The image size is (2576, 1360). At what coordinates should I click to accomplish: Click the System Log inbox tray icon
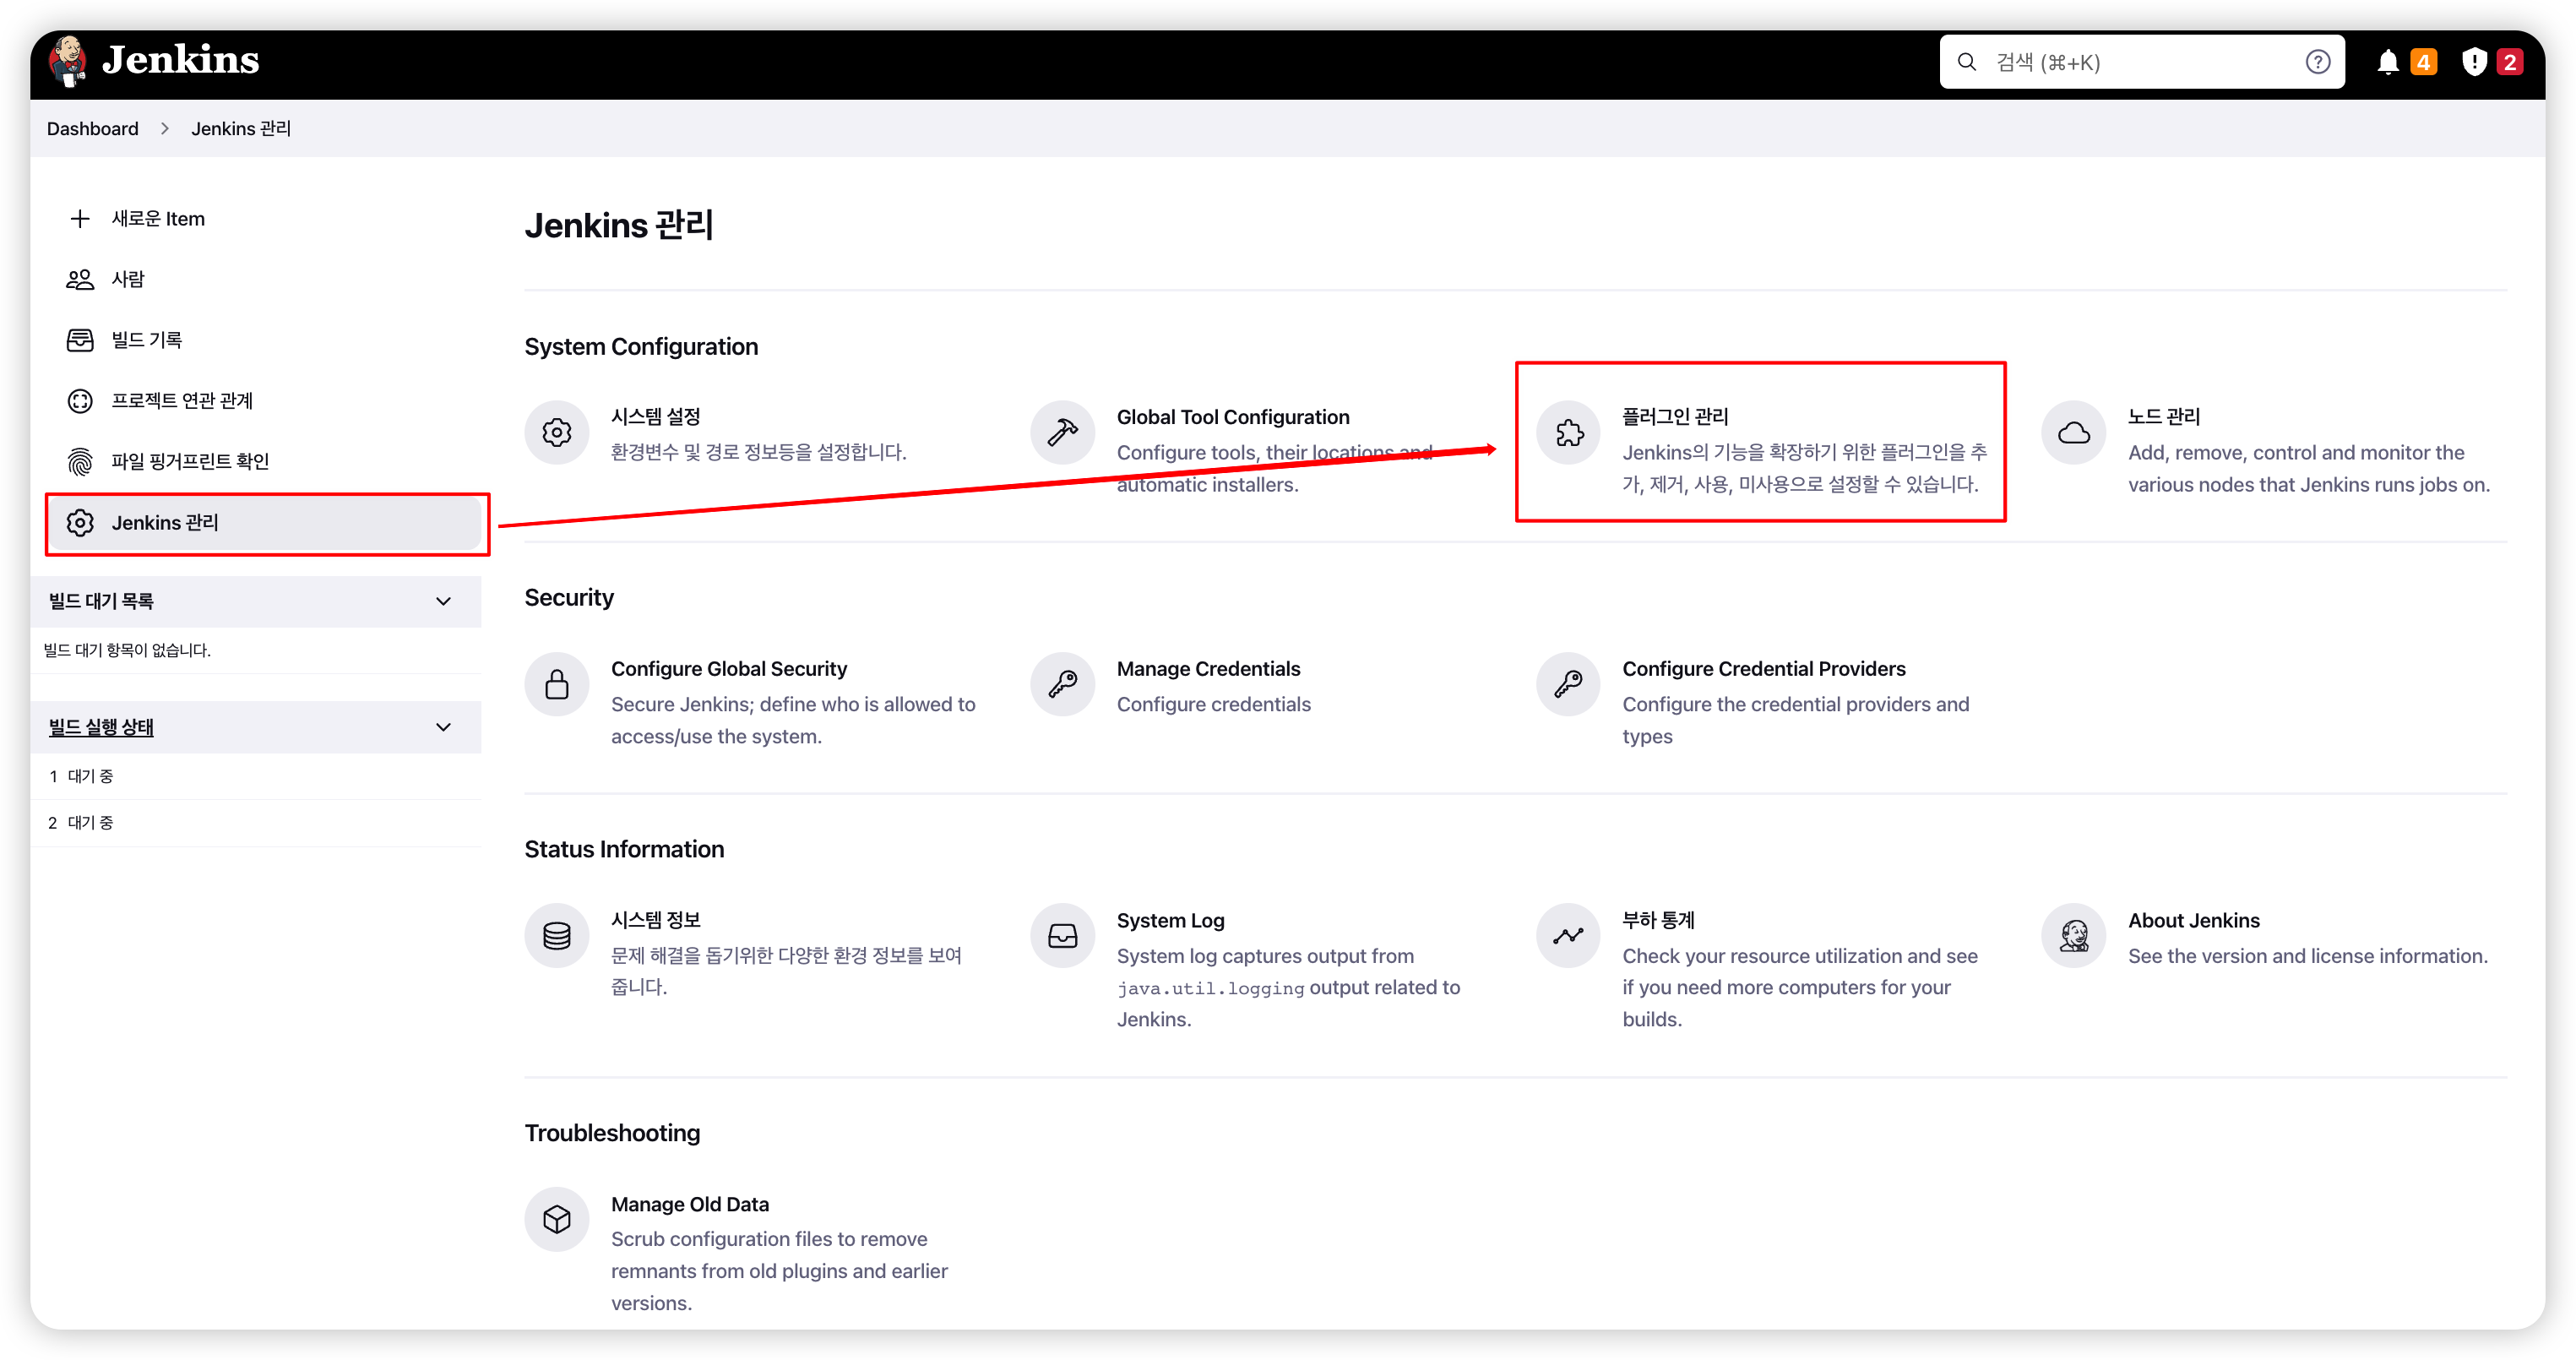[1062, 935]
